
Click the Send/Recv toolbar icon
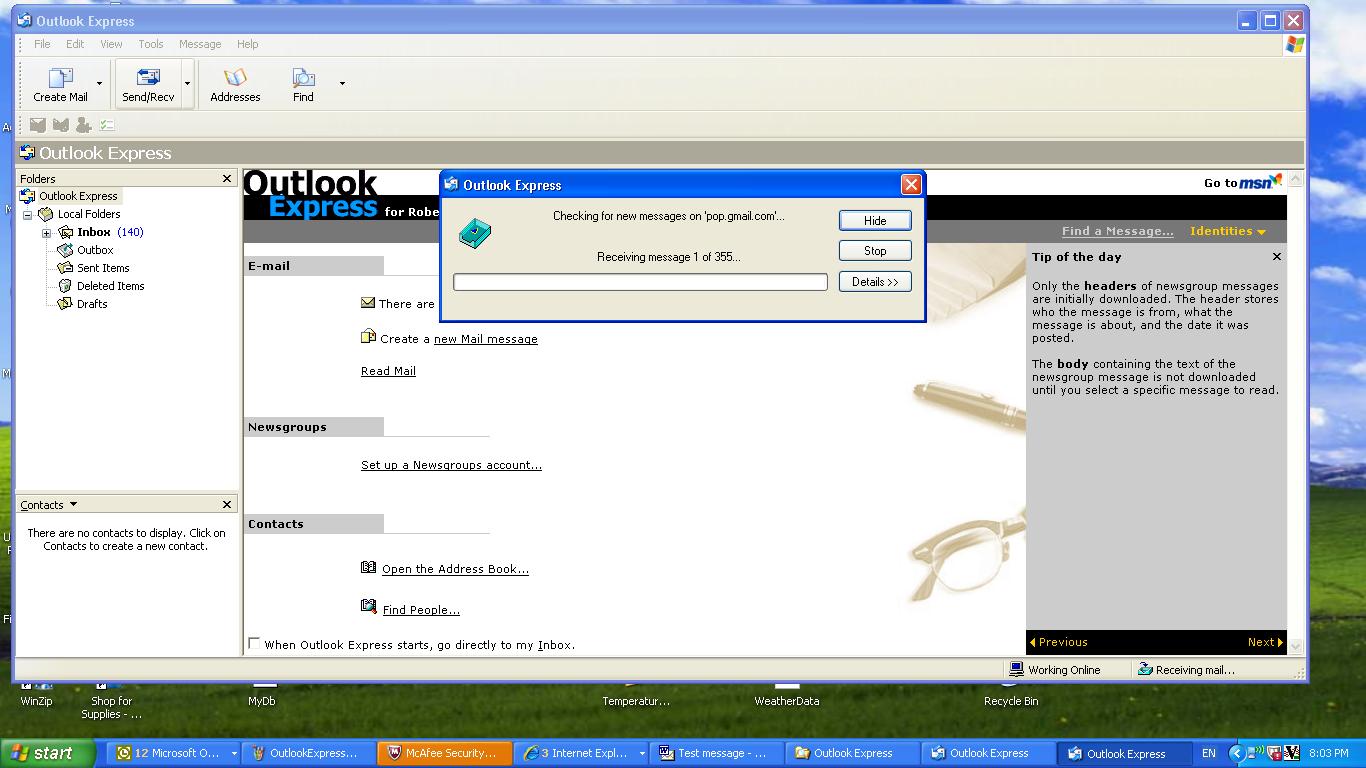click(148, 78)
